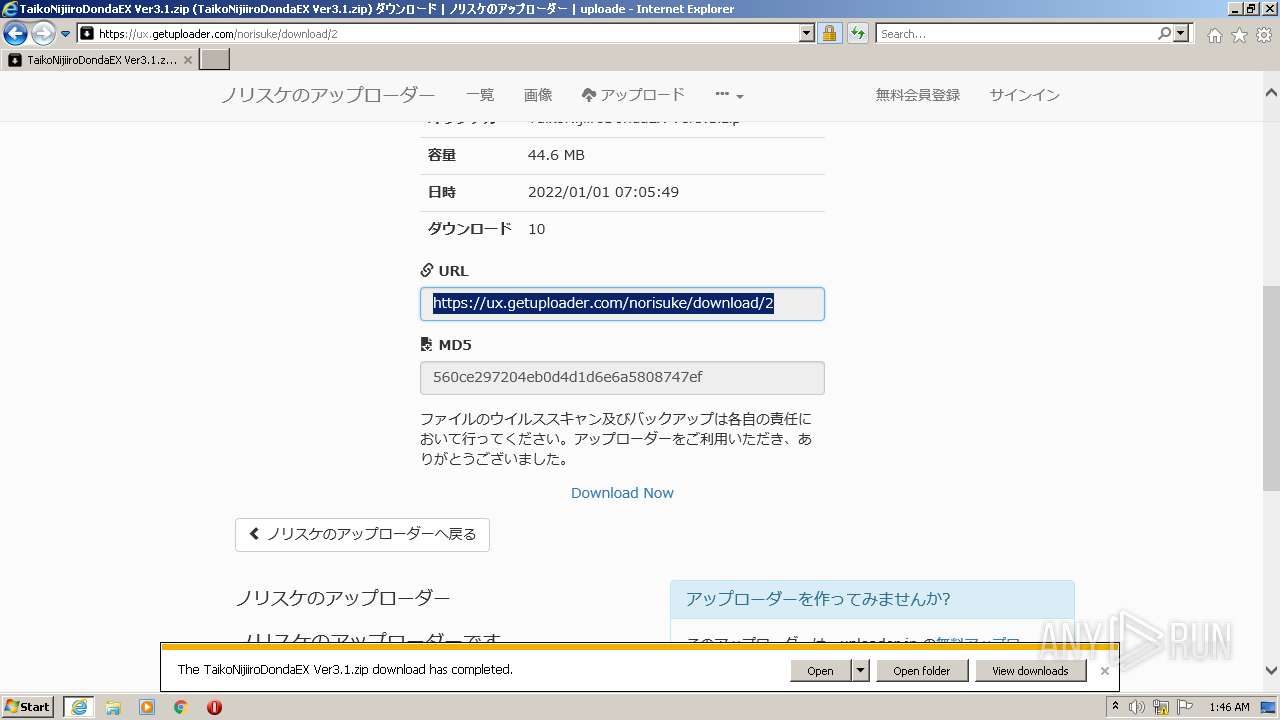Screen dimensions: 1280x720
Task: Click the browser Forward arrow button
Action: coord(43,34)
